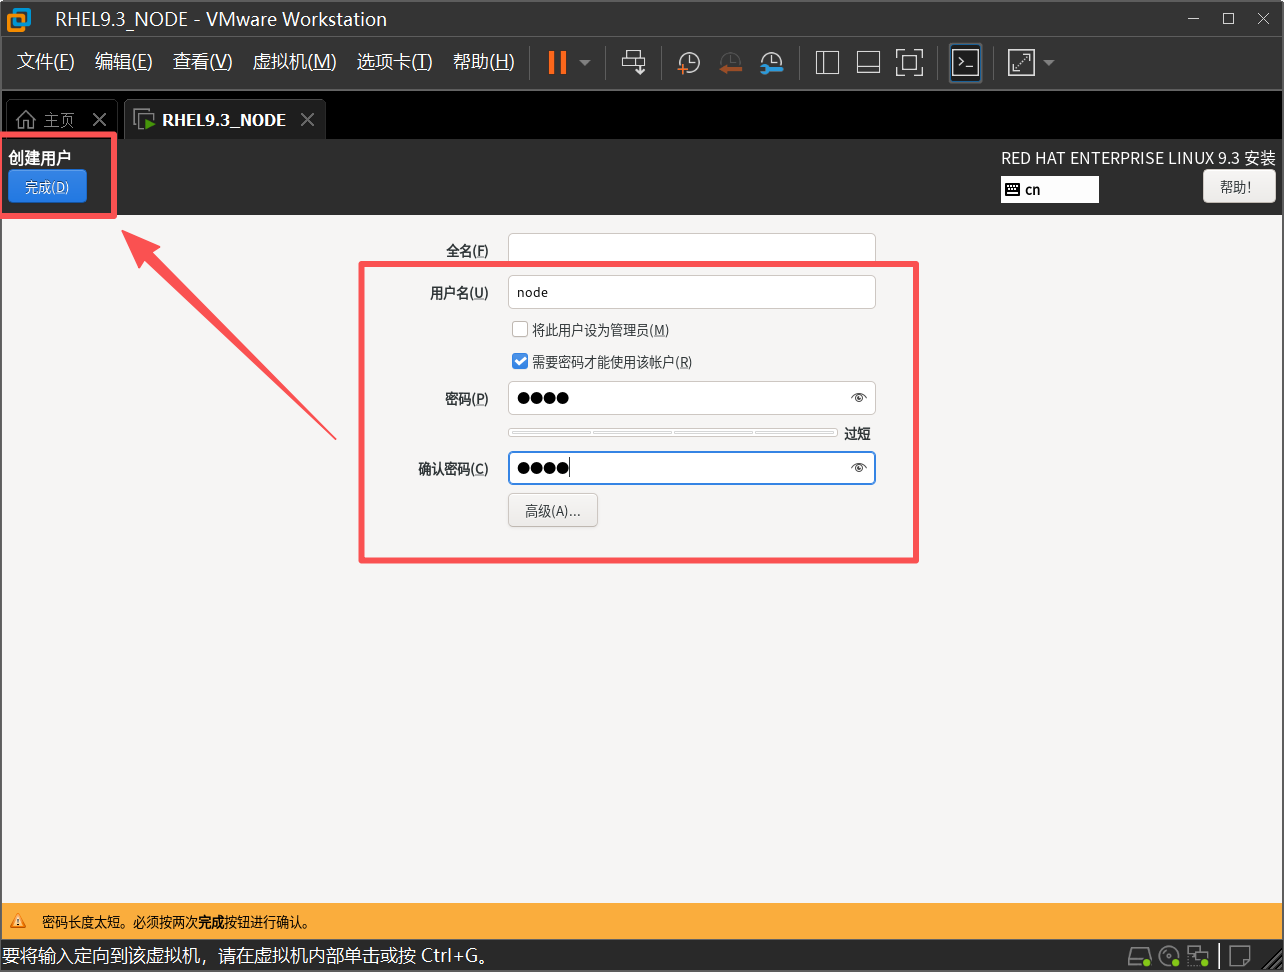Open the 查看(V) menu
The image size is (1284, 972).
(x=203, y=62)
